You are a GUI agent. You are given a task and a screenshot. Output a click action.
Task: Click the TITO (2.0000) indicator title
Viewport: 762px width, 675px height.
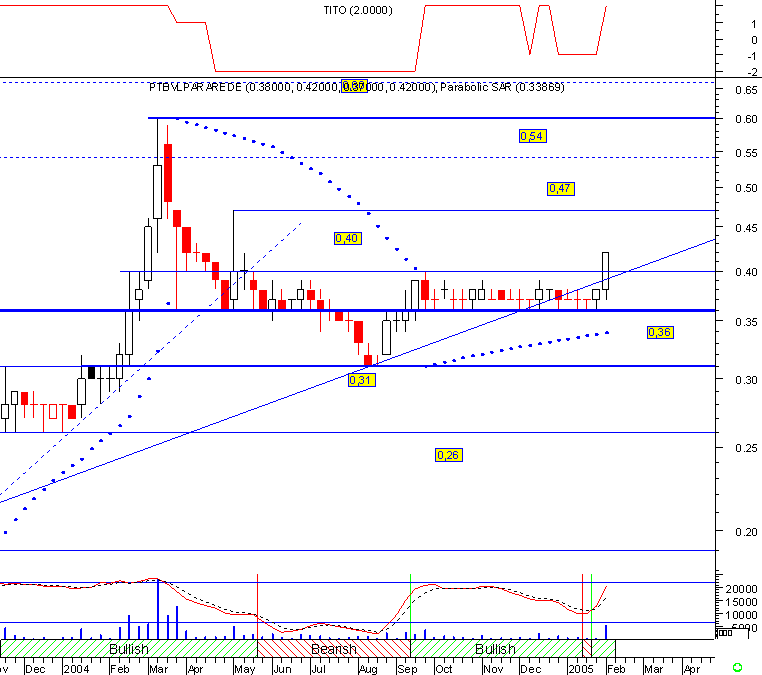tap(358, 10)
